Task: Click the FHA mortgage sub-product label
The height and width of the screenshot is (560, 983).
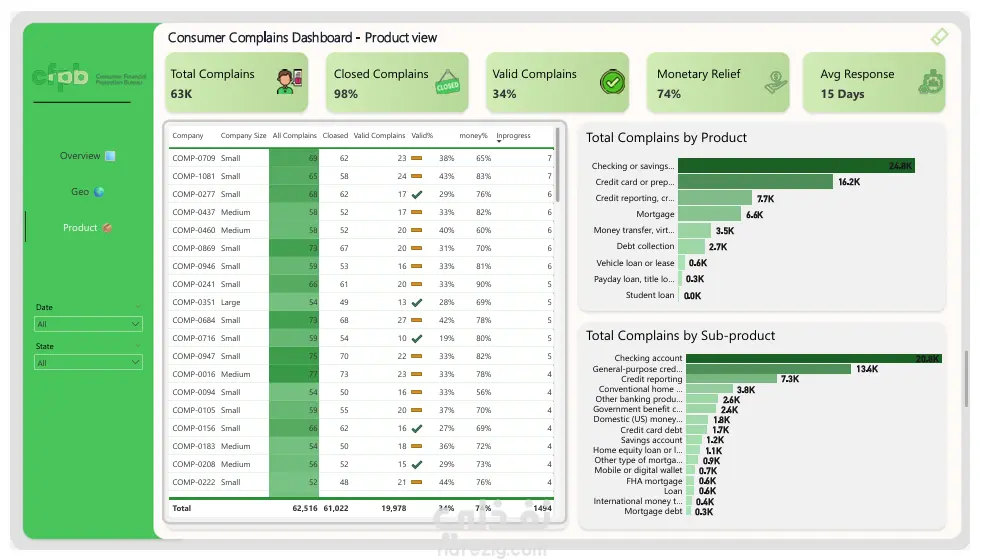Action: (654, 482)
